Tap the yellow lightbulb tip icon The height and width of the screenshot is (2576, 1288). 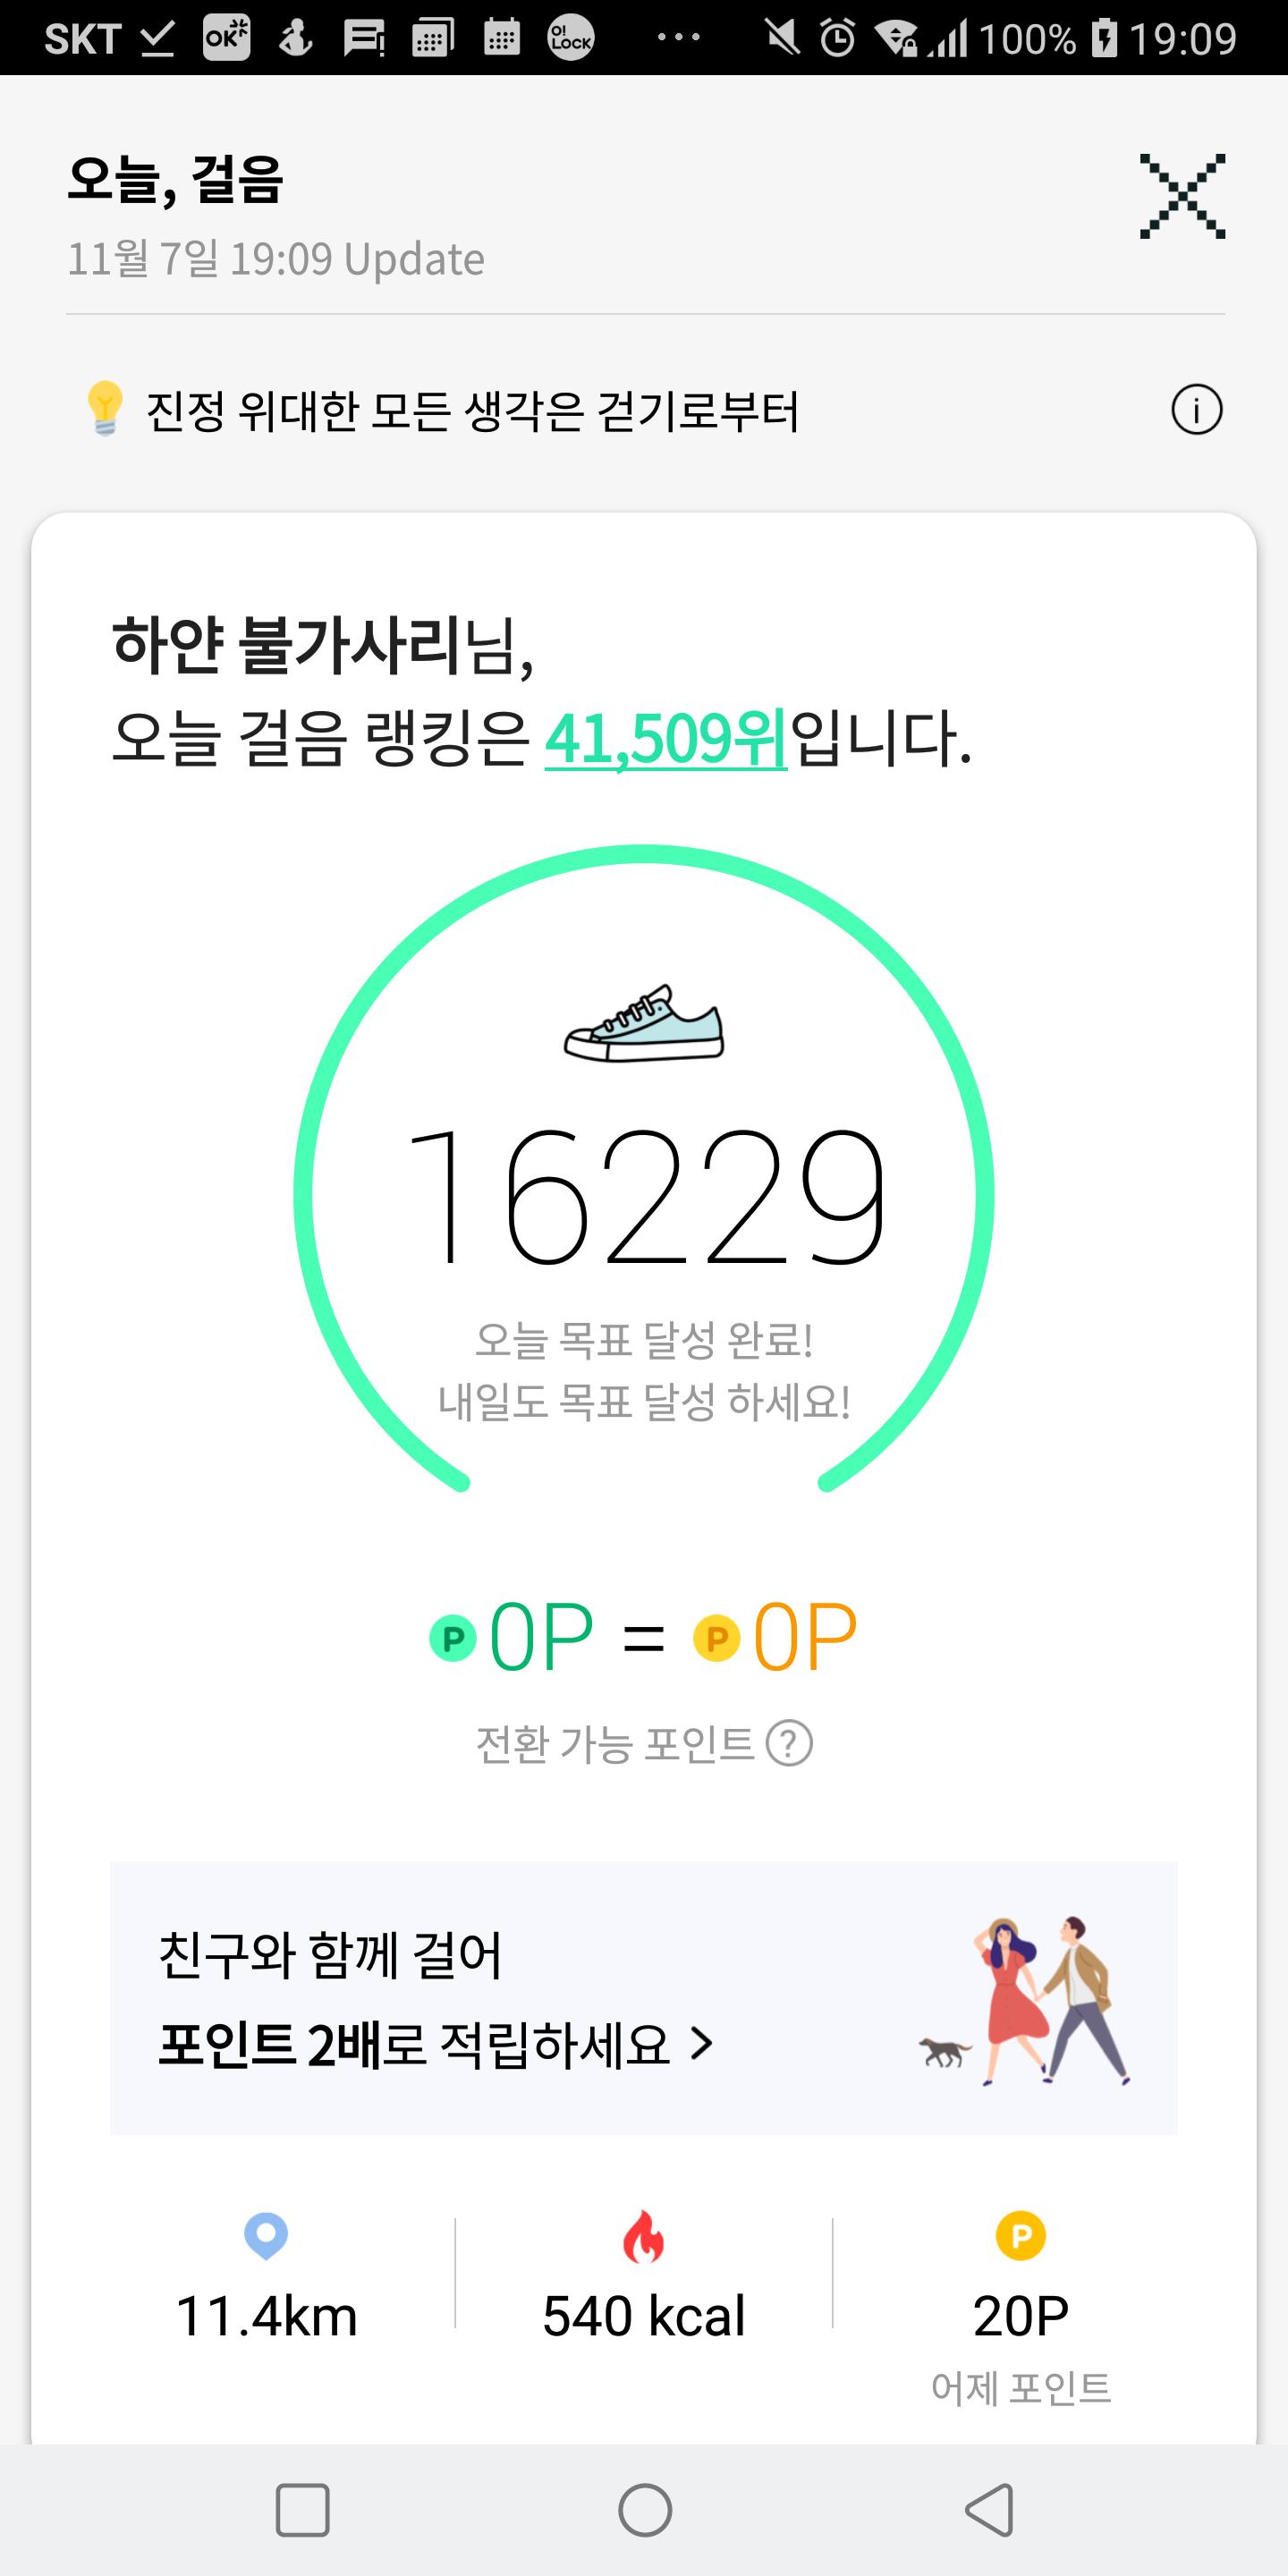[x=104, y=408]
